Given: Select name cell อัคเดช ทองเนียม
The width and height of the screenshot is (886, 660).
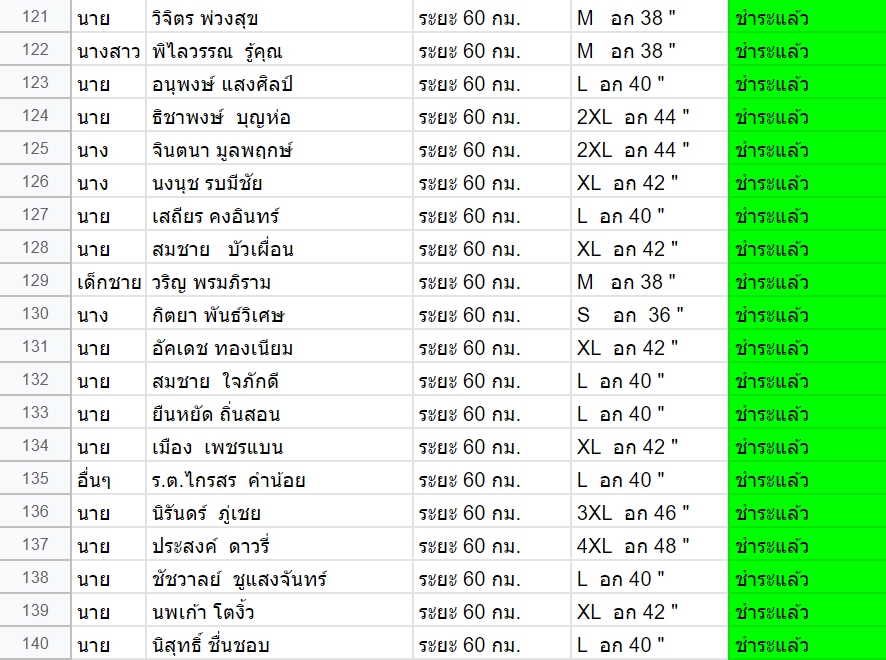Looking at the screenshot, I should click(279, 346).
